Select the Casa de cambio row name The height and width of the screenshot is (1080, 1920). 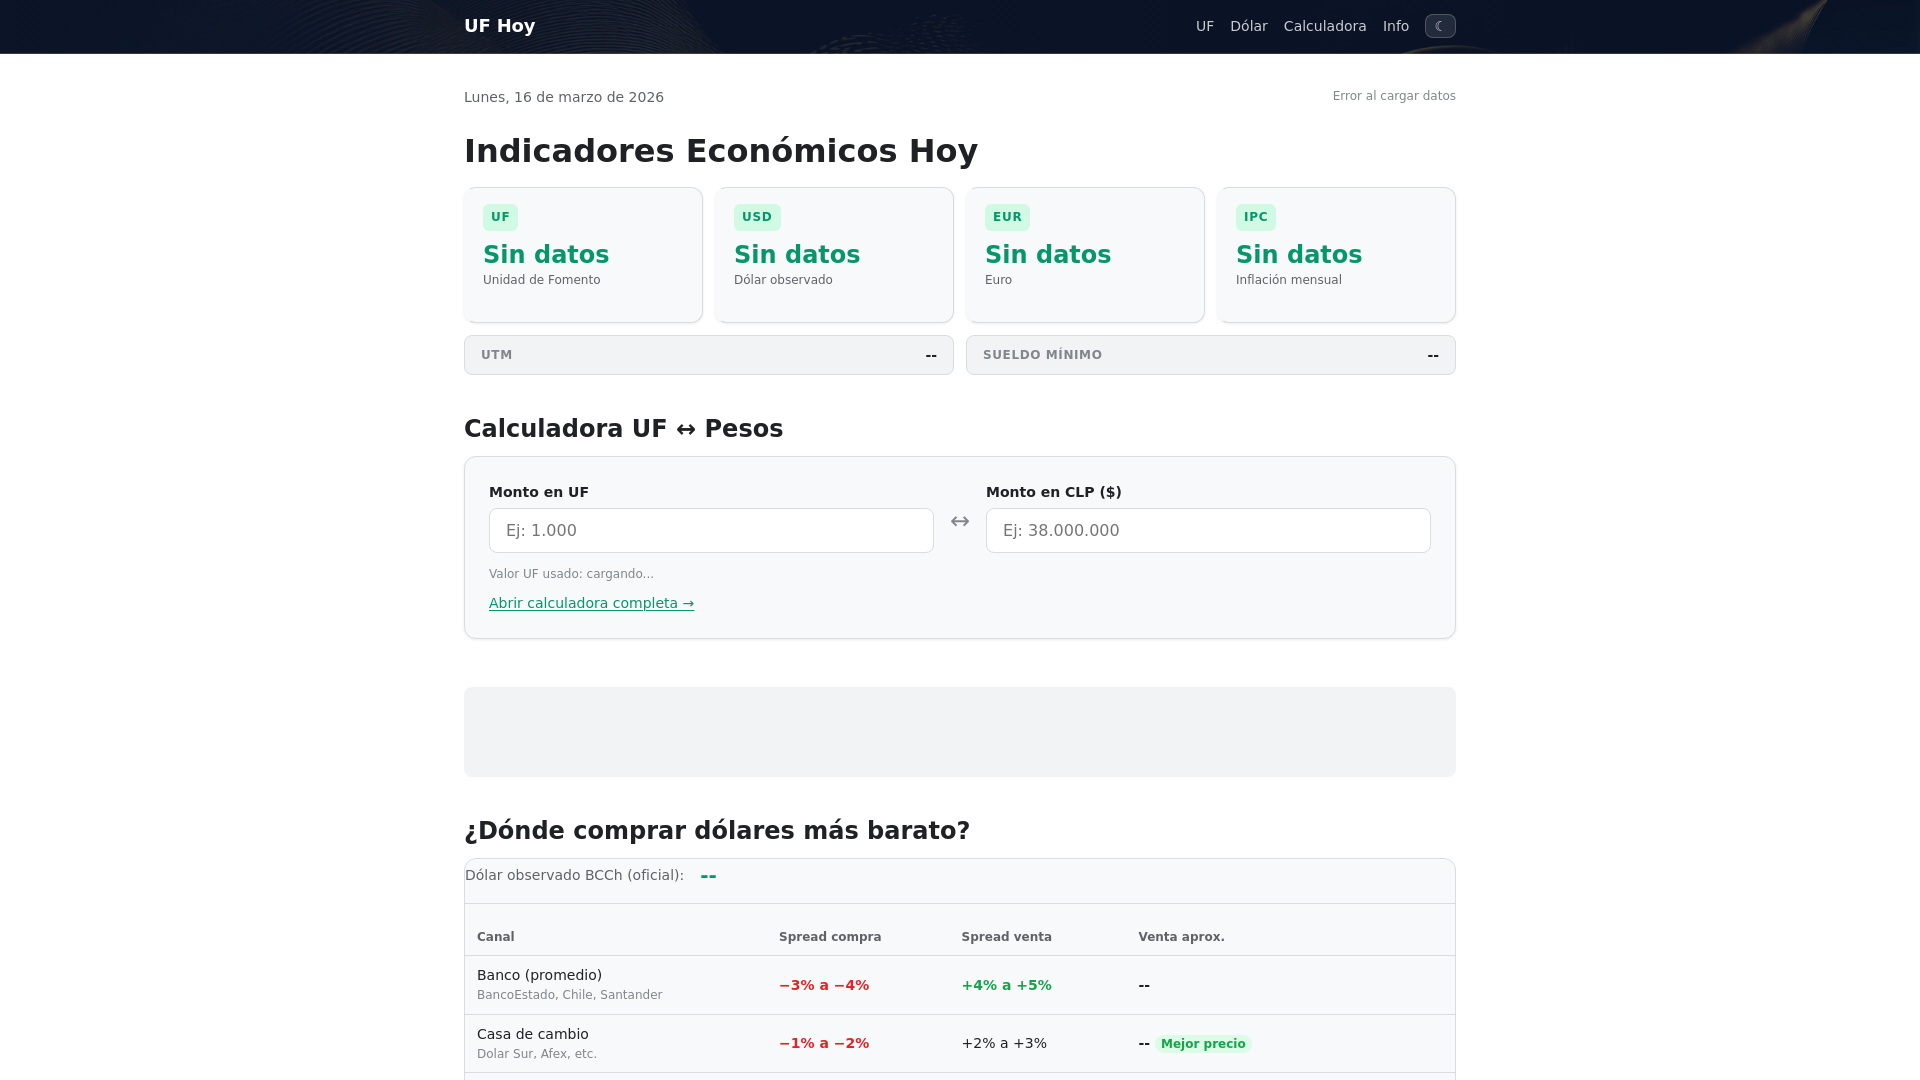coord(532,1034)
